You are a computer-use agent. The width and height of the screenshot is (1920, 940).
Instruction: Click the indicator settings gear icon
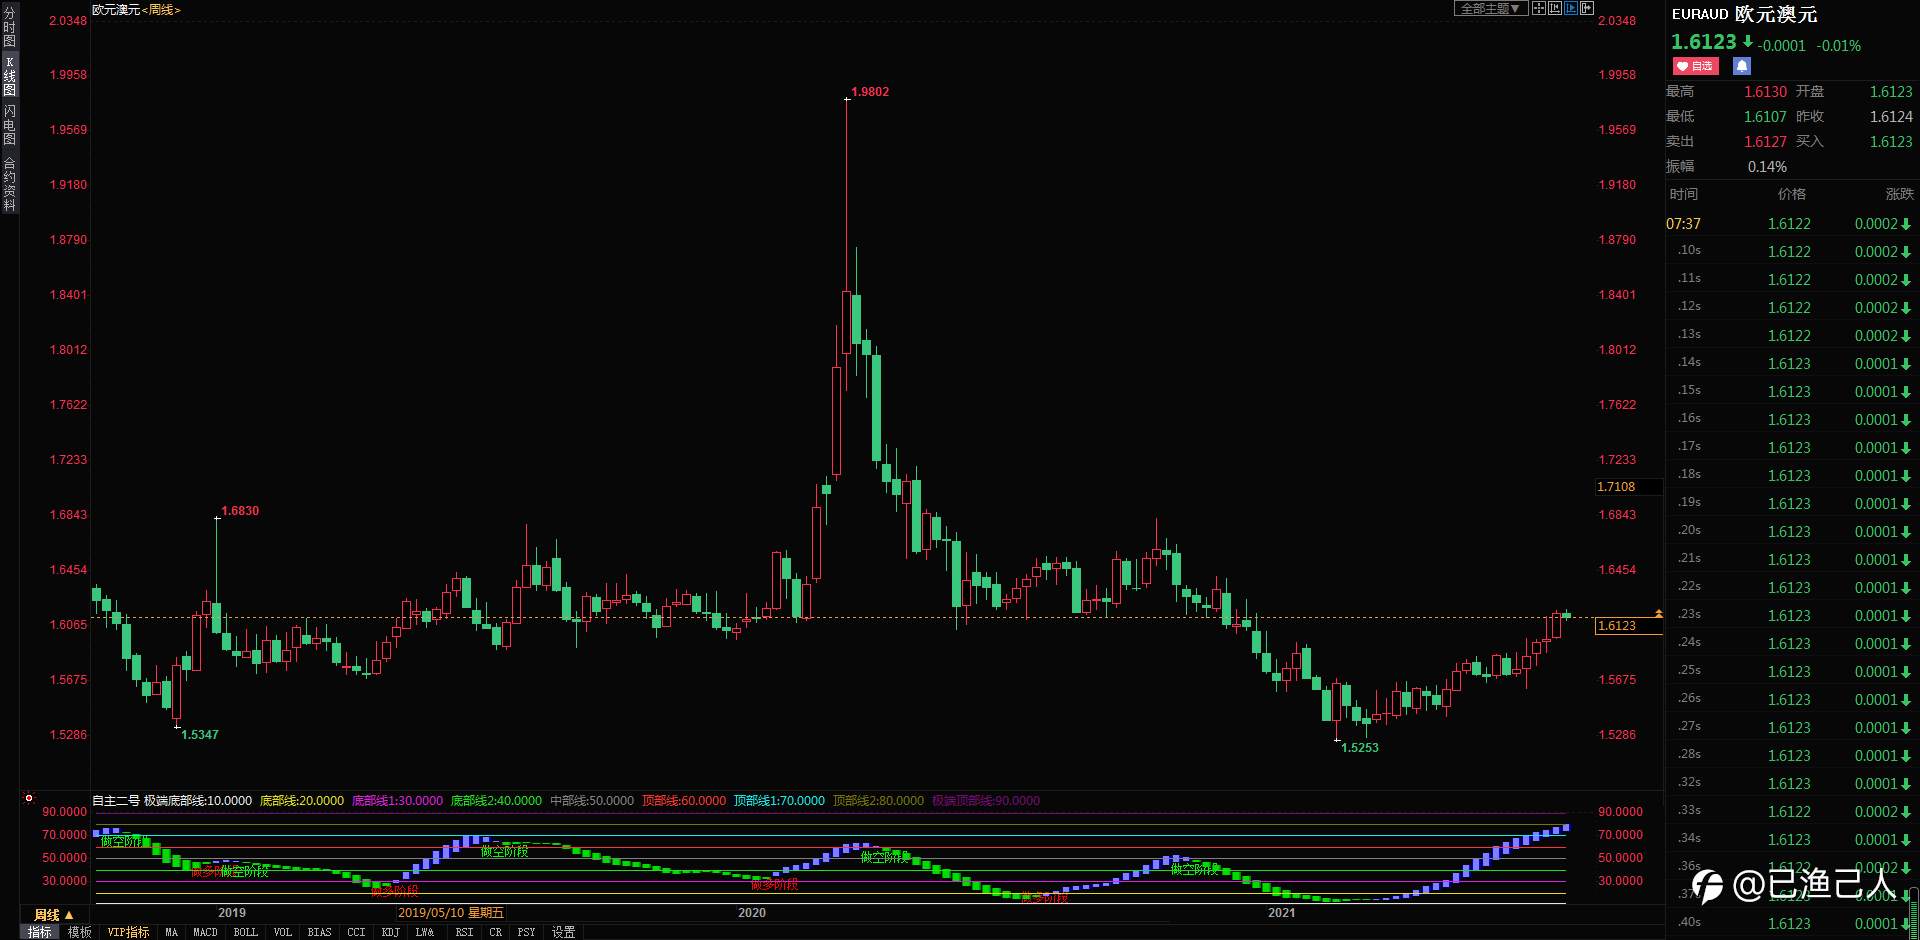point(29,798)
